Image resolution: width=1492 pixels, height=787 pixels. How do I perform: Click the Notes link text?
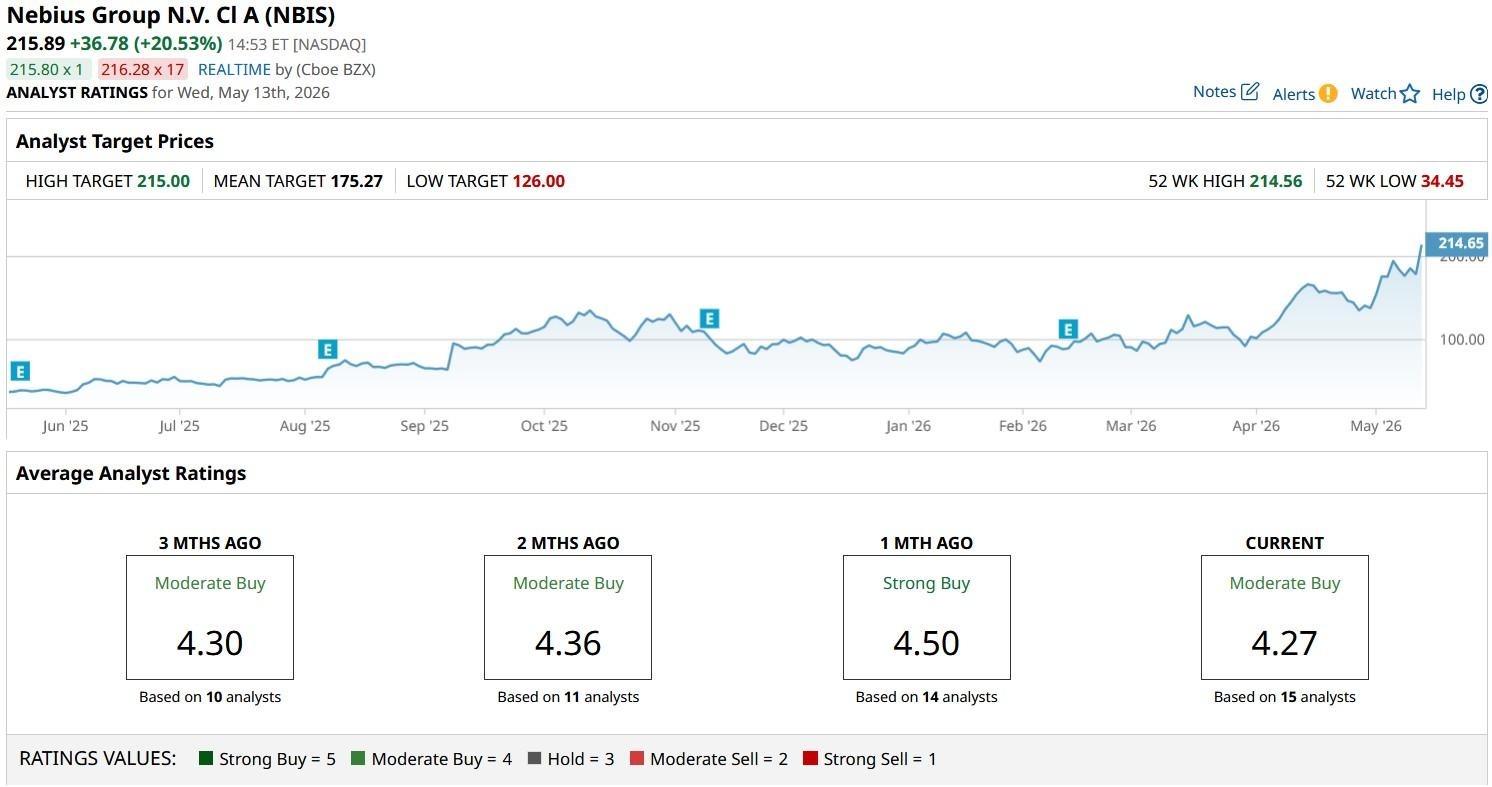1214,92
